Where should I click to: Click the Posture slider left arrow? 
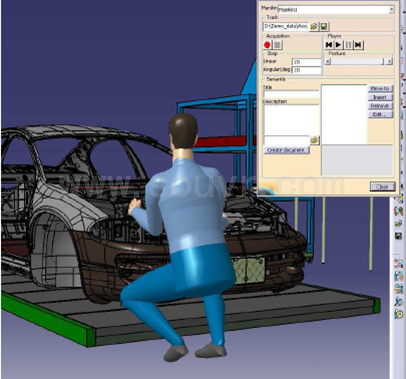pyautogui.click(x=328, y=62)
